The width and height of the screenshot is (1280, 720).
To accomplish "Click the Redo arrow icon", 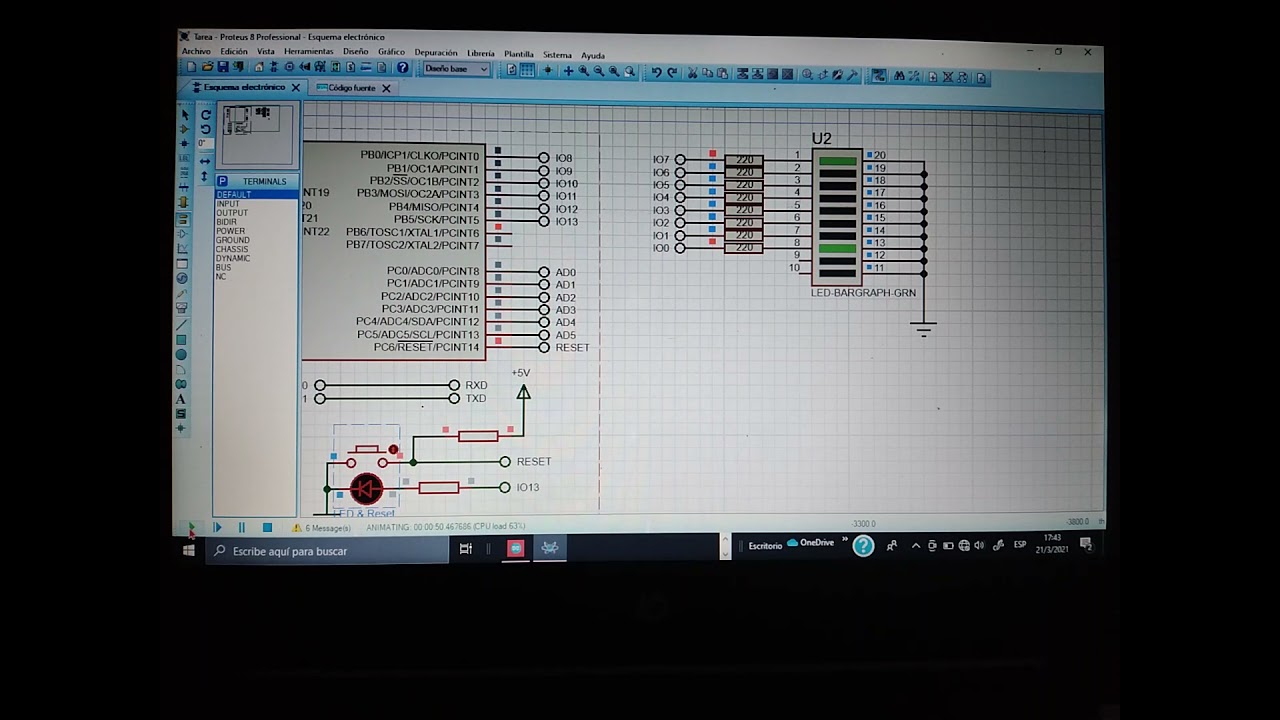I will point(672,73).
